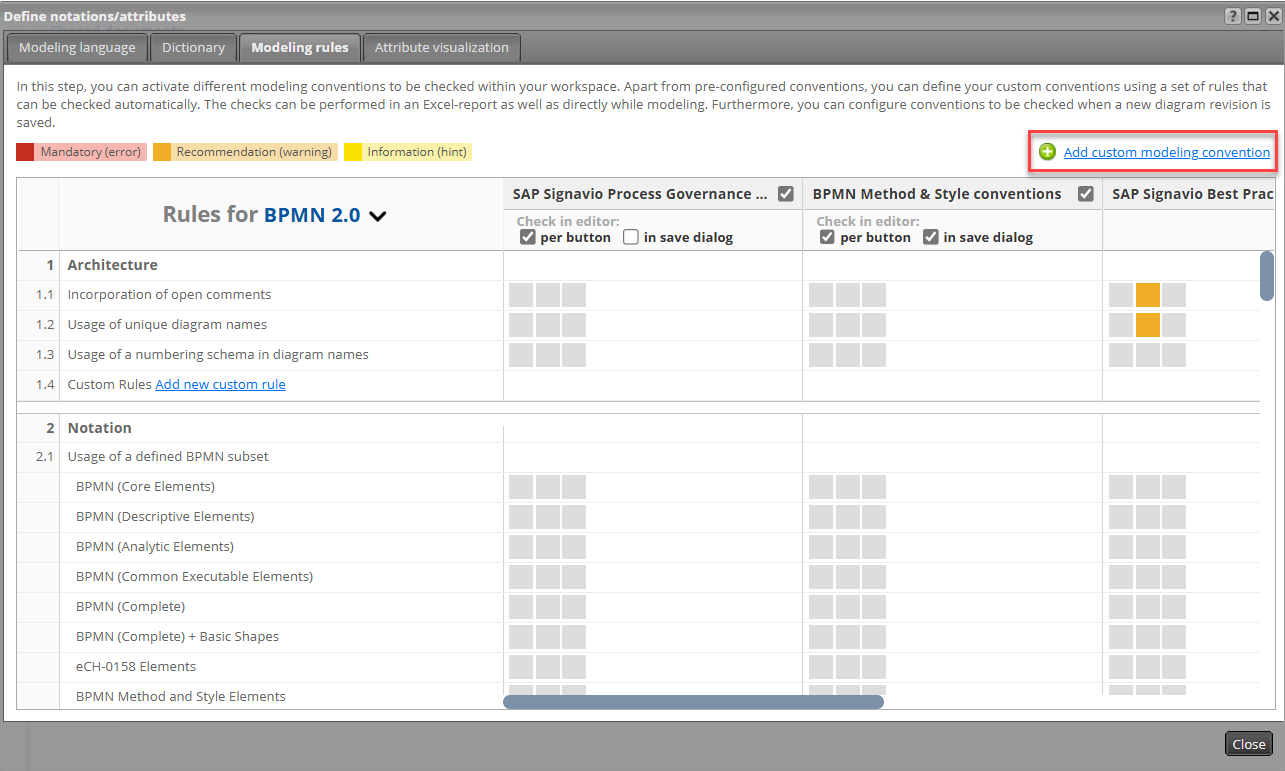Click the vertical scrollbar of the rules table
The width and height of the screenshot is (1285, 771).
[x=1266, y=275]
